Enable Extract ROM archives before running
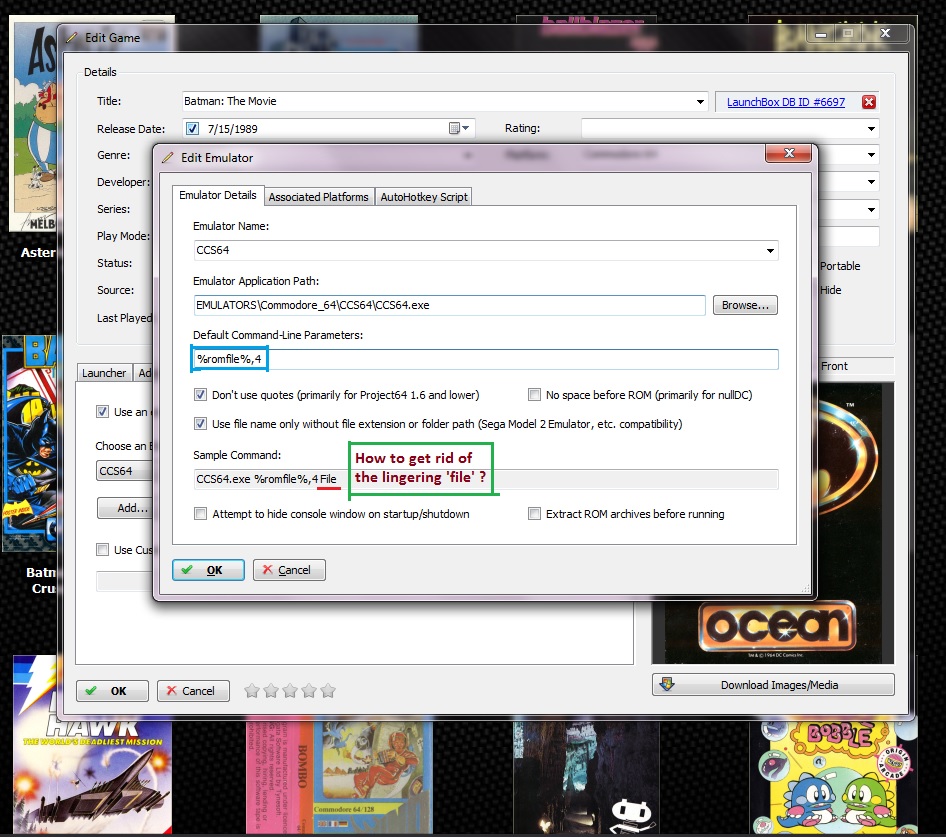Screen dimensions: 946x837 (x=534, y=514)
